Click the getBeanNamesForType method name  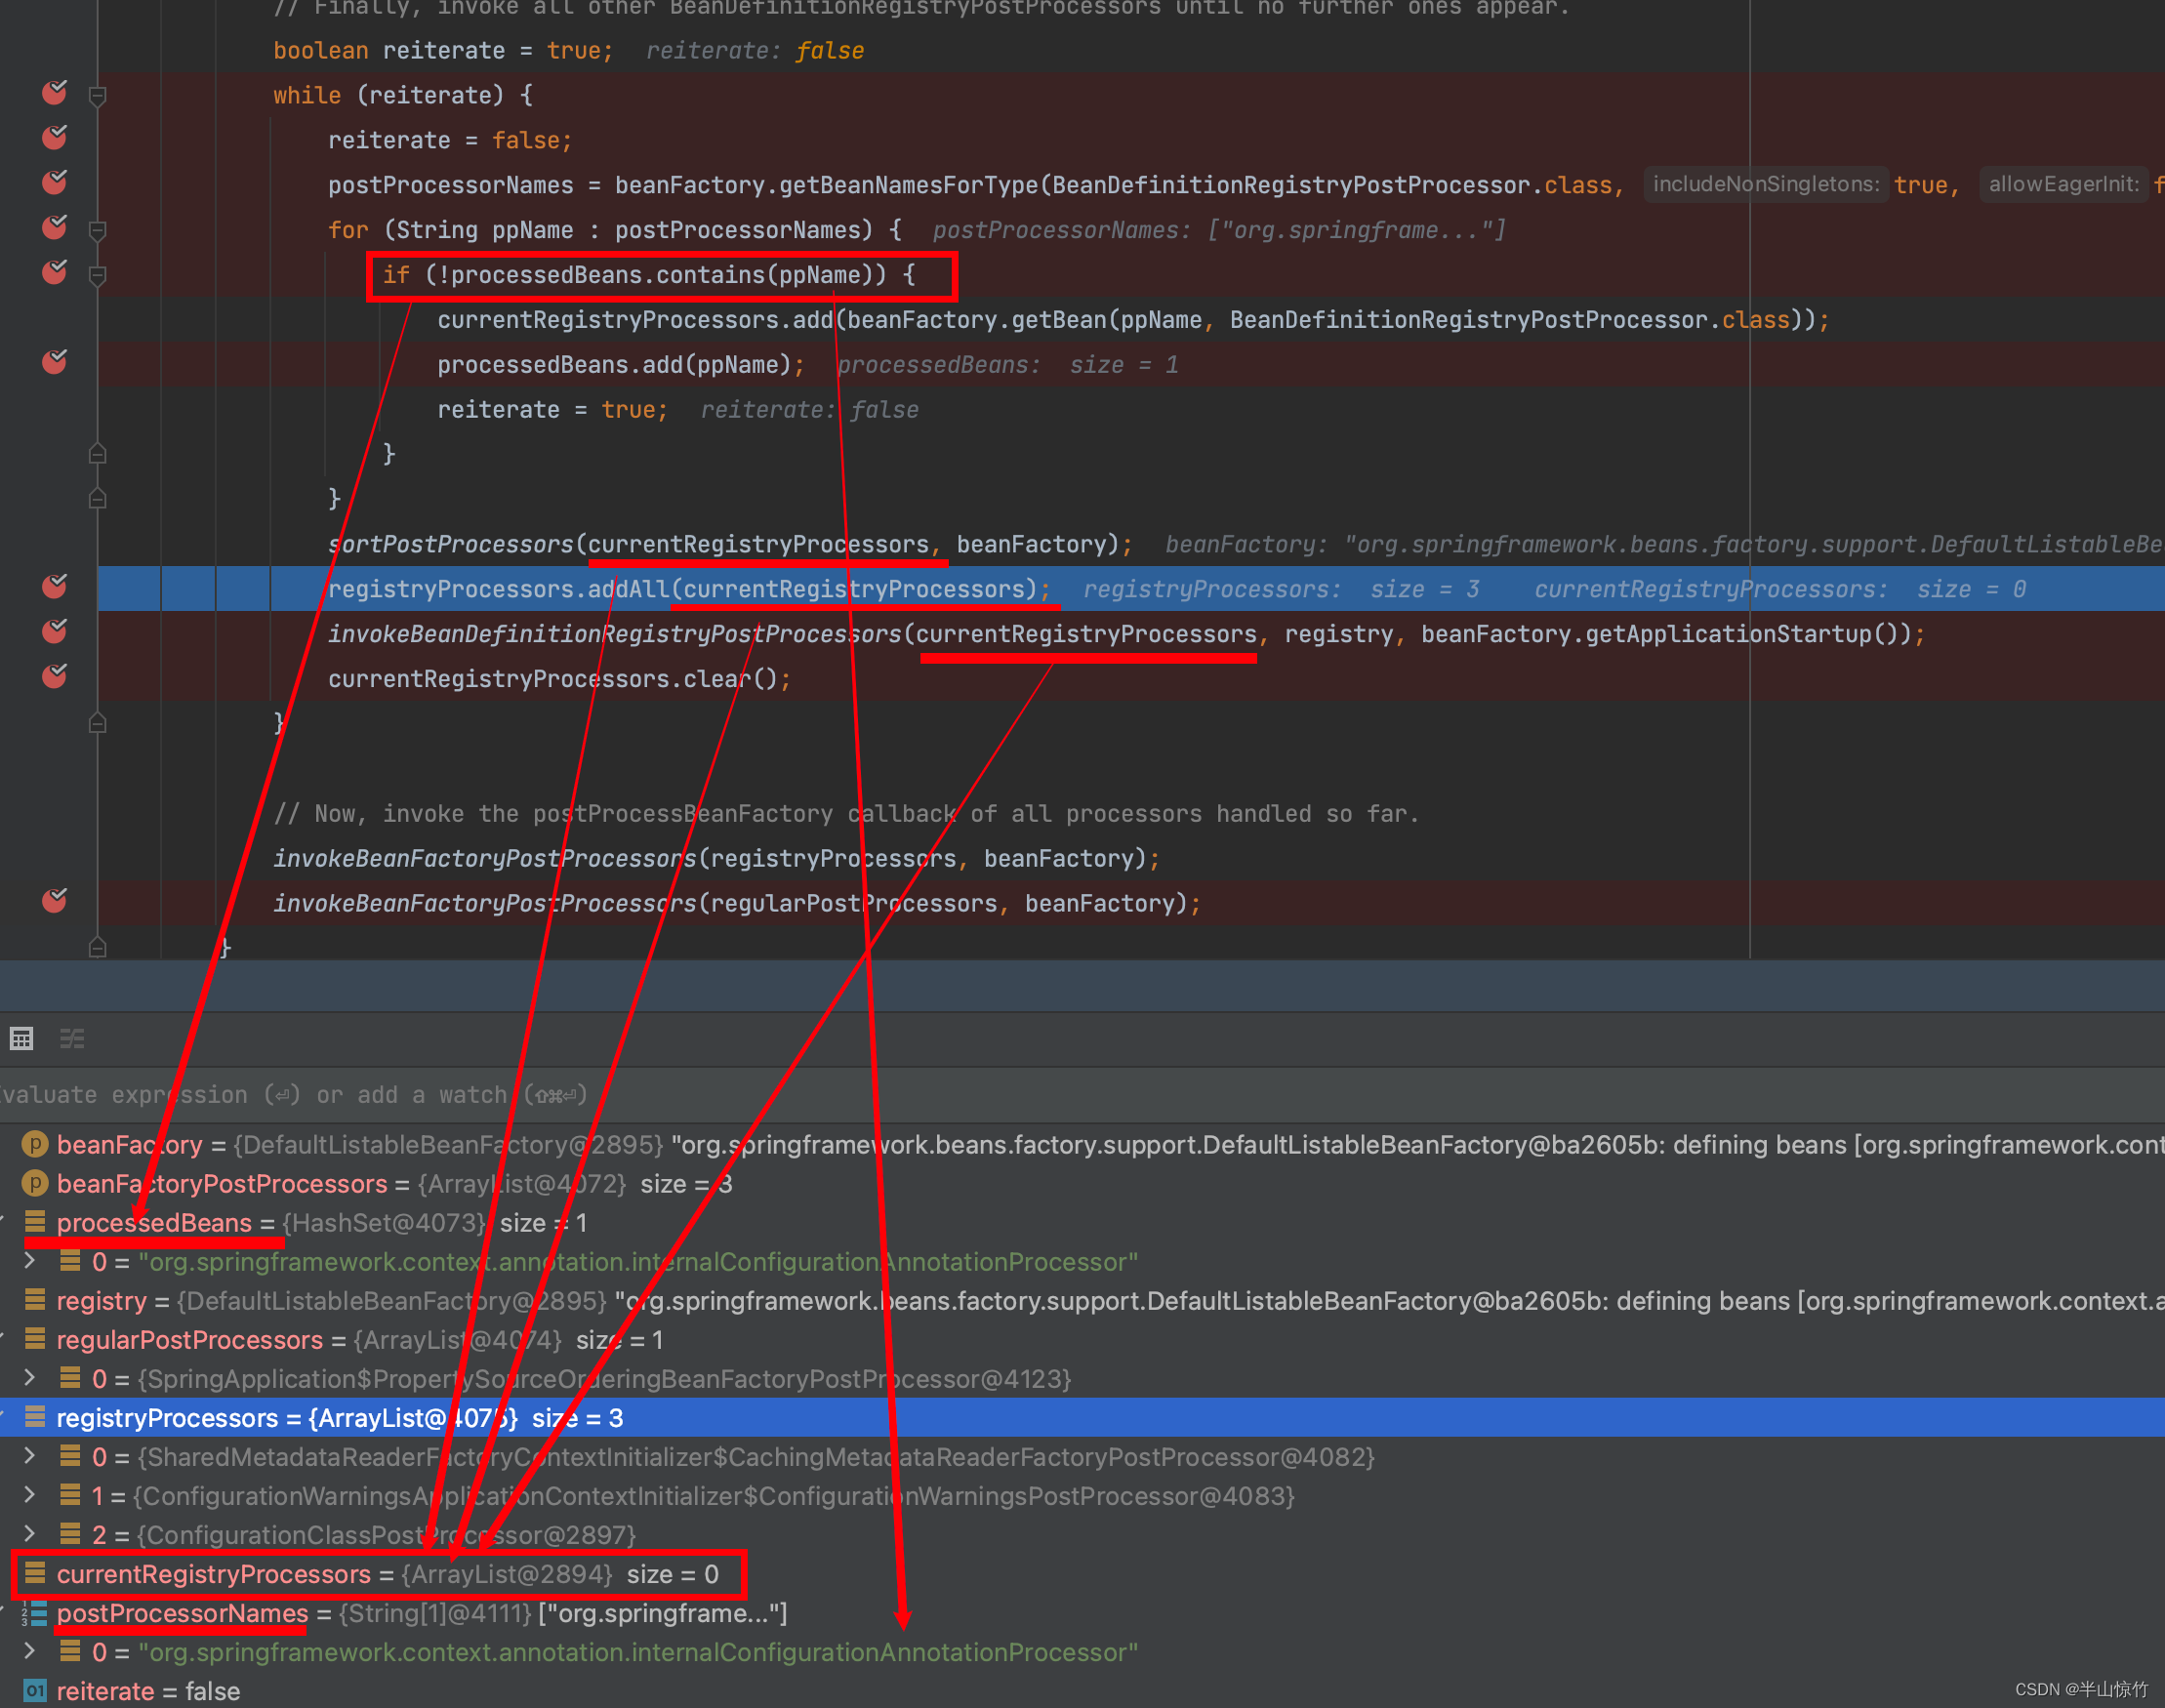(909, 185)
